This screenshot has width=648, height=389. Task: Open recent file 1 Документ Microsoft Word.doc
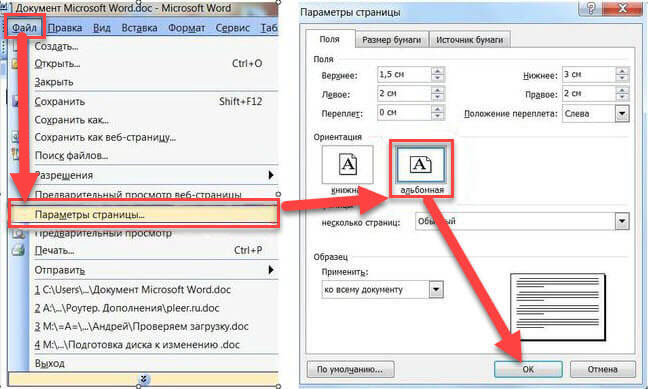(132, 290)
